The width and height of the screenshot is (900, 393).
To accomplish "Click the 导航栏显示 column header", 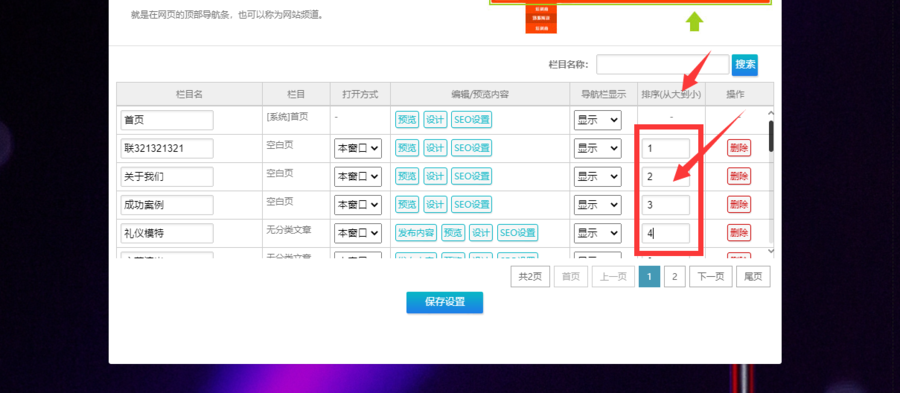I will click(604, 94).
